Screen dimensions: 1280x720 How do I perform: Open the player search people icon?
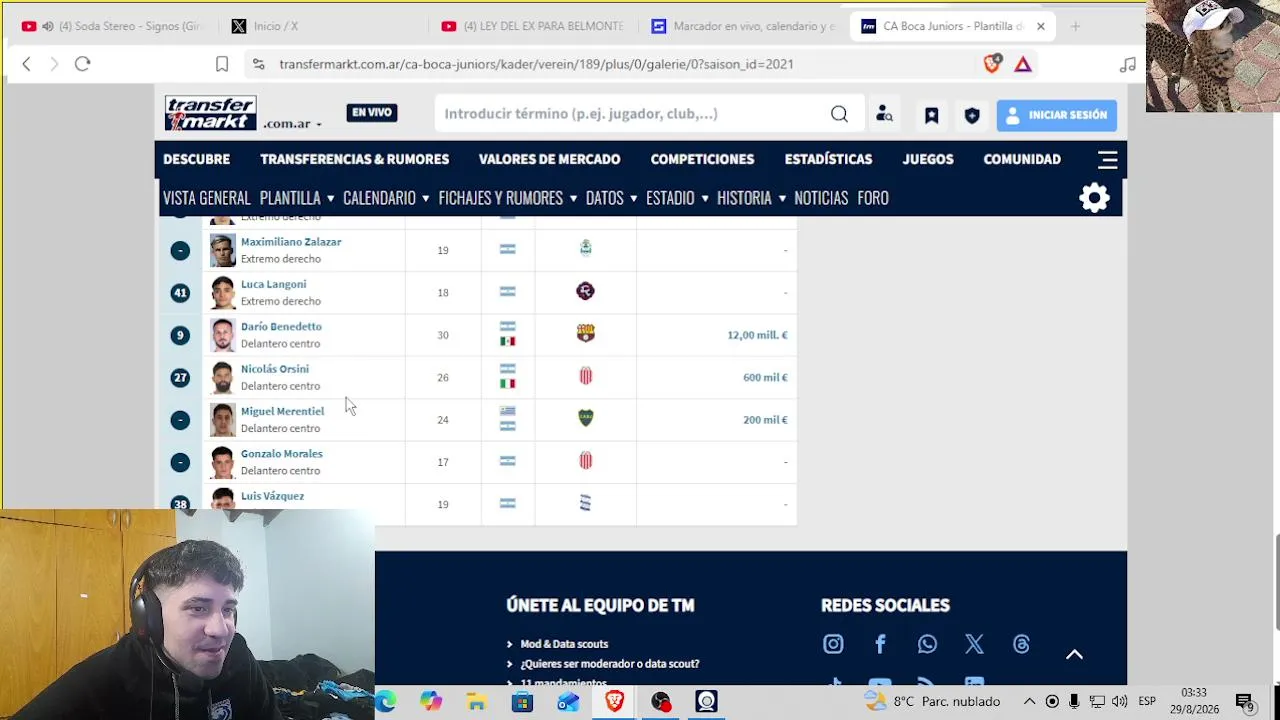point(884,114)
